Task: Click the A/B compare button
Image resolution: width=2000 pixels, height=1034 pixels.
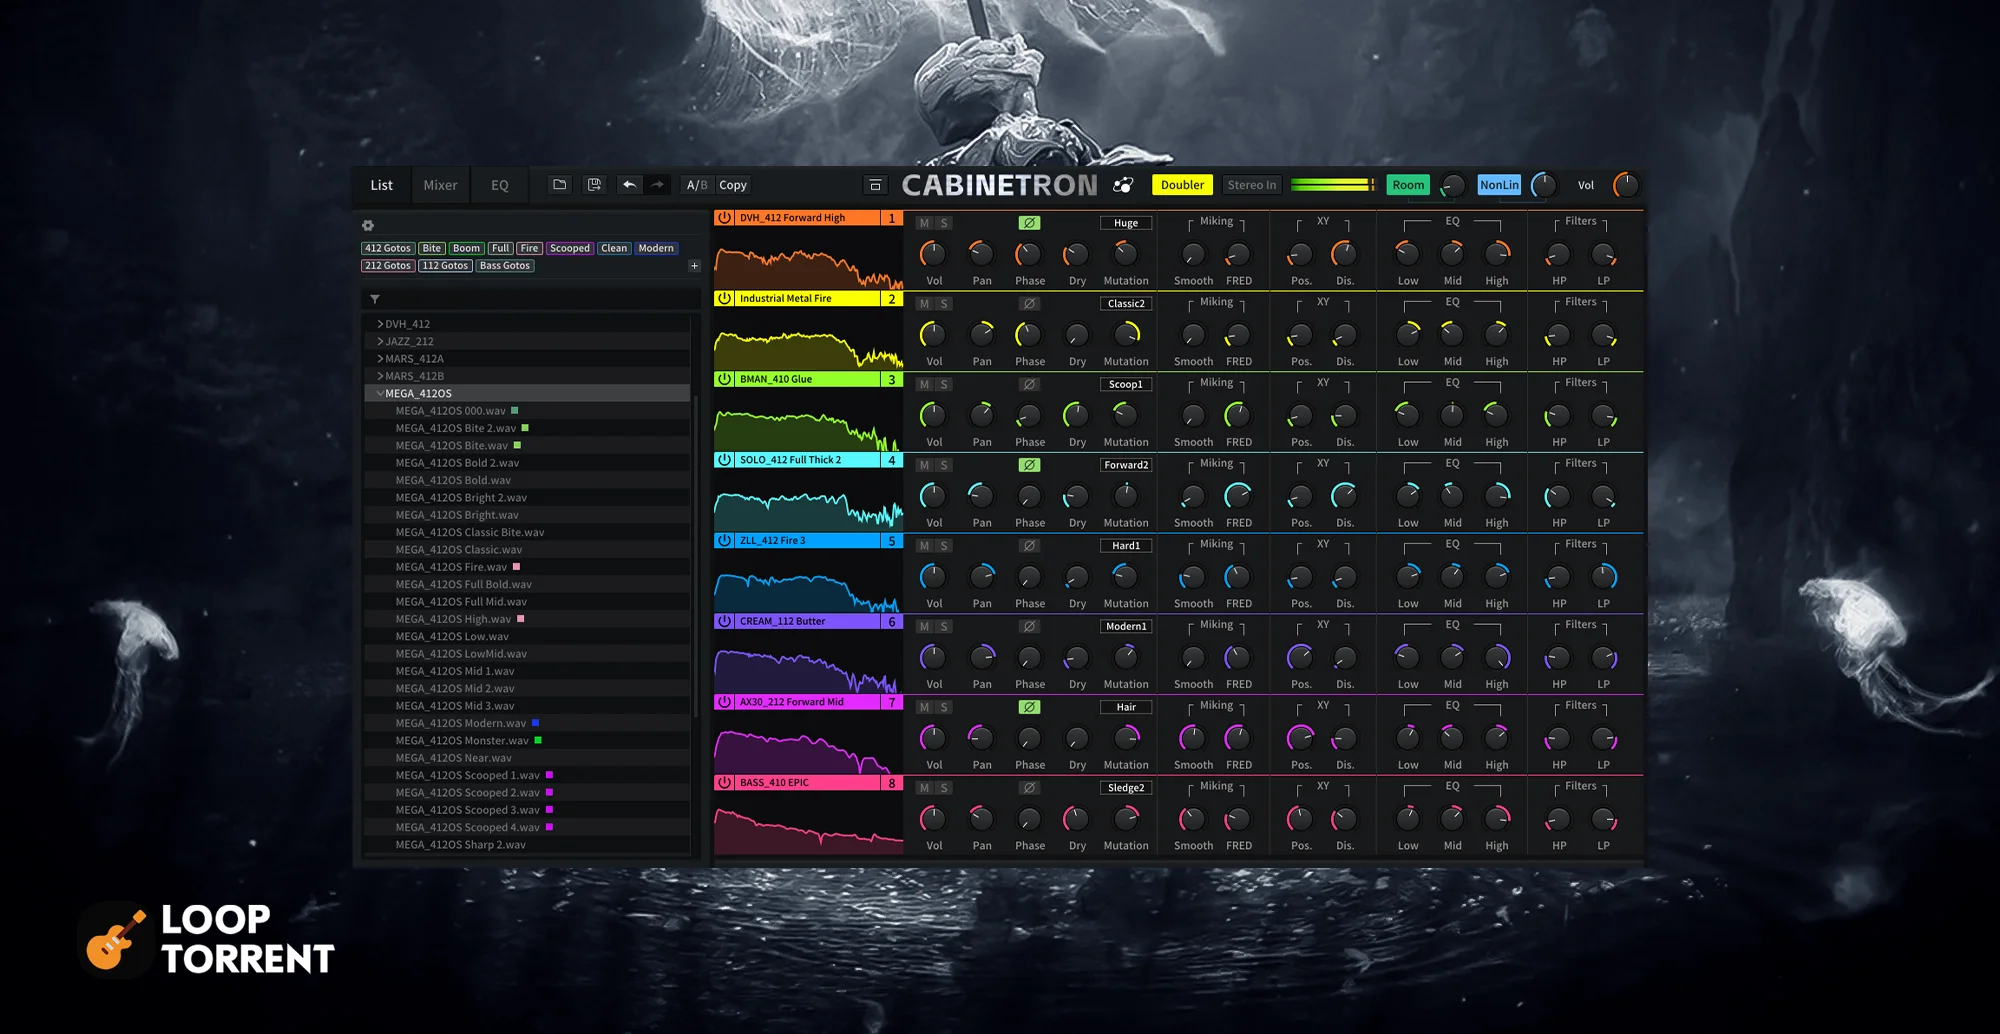Action: pos(697,185)
